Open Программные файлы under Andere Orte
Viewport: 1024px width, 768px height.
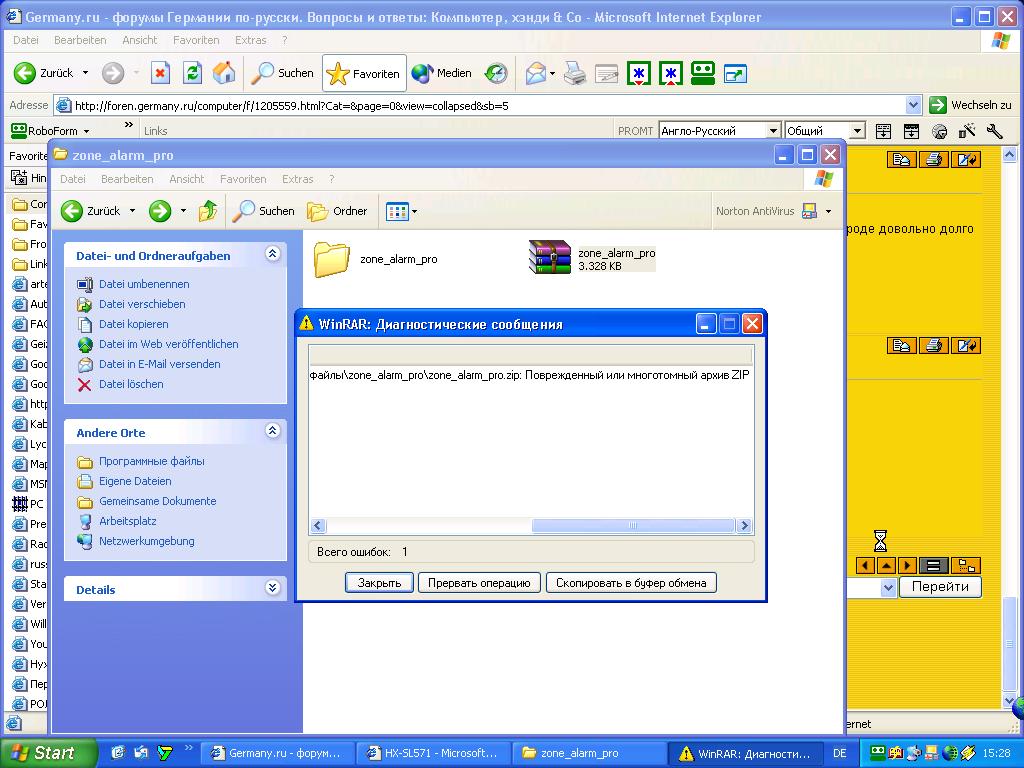pos(152,461)
